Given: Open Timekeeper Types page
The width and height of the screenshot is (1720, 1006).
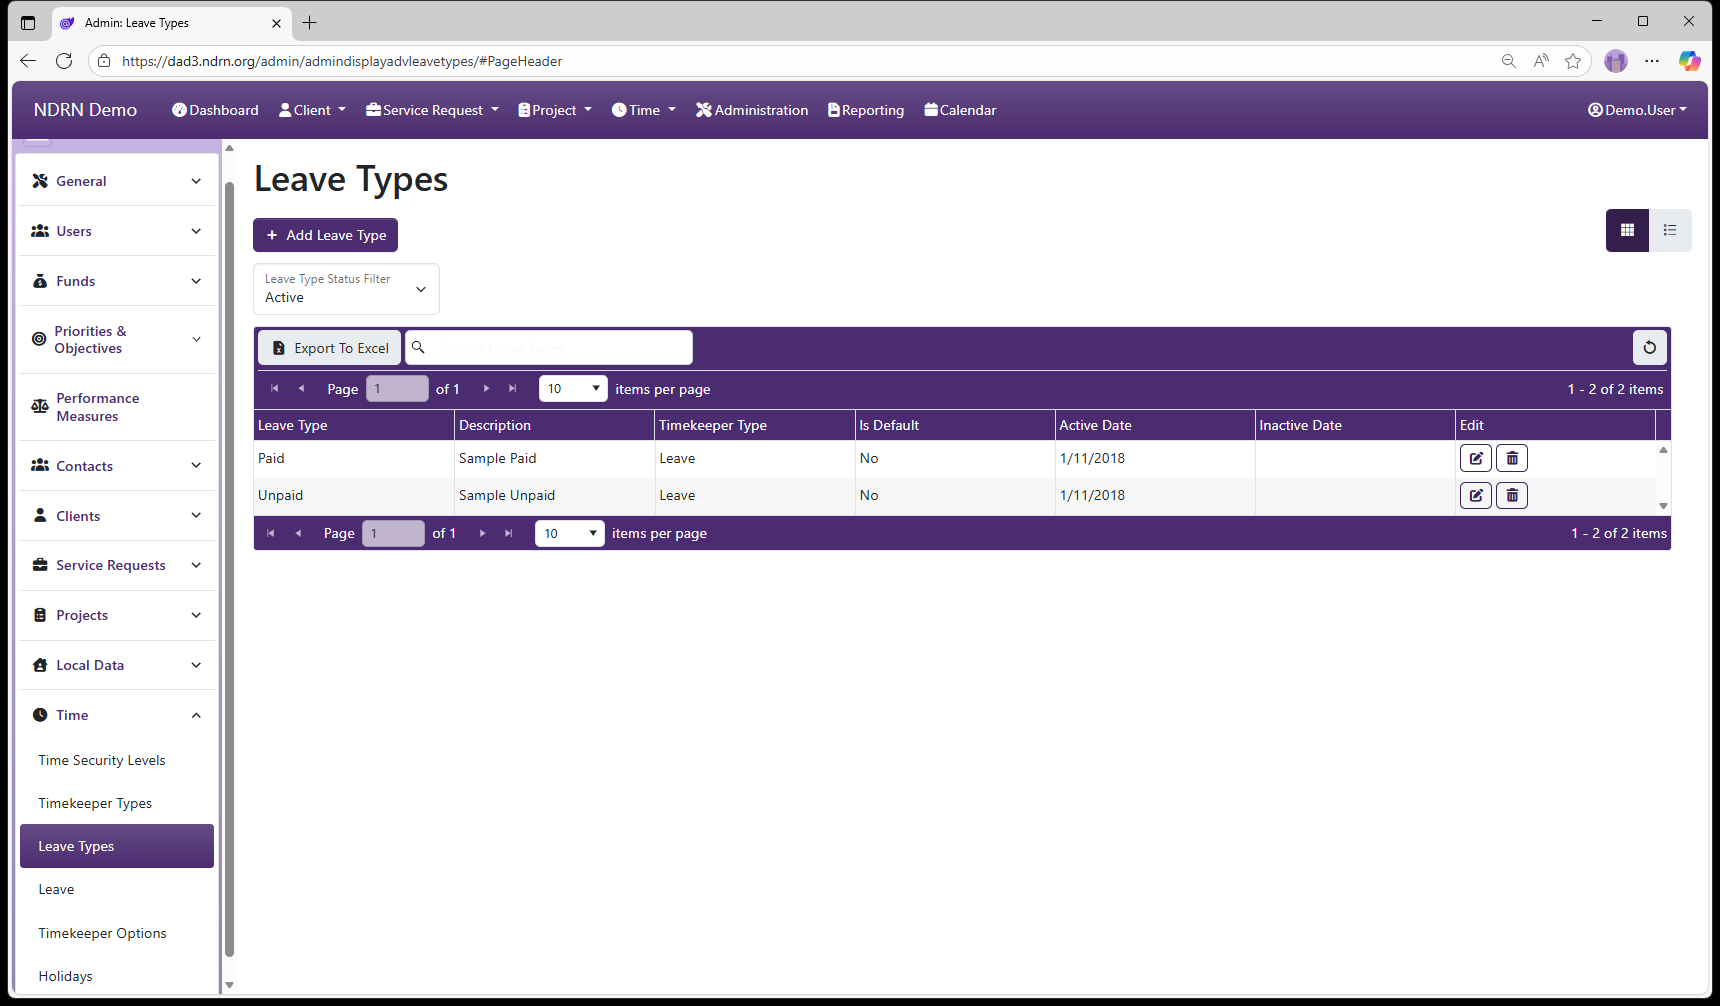Looking at the screenshot, I should [117, 803].
